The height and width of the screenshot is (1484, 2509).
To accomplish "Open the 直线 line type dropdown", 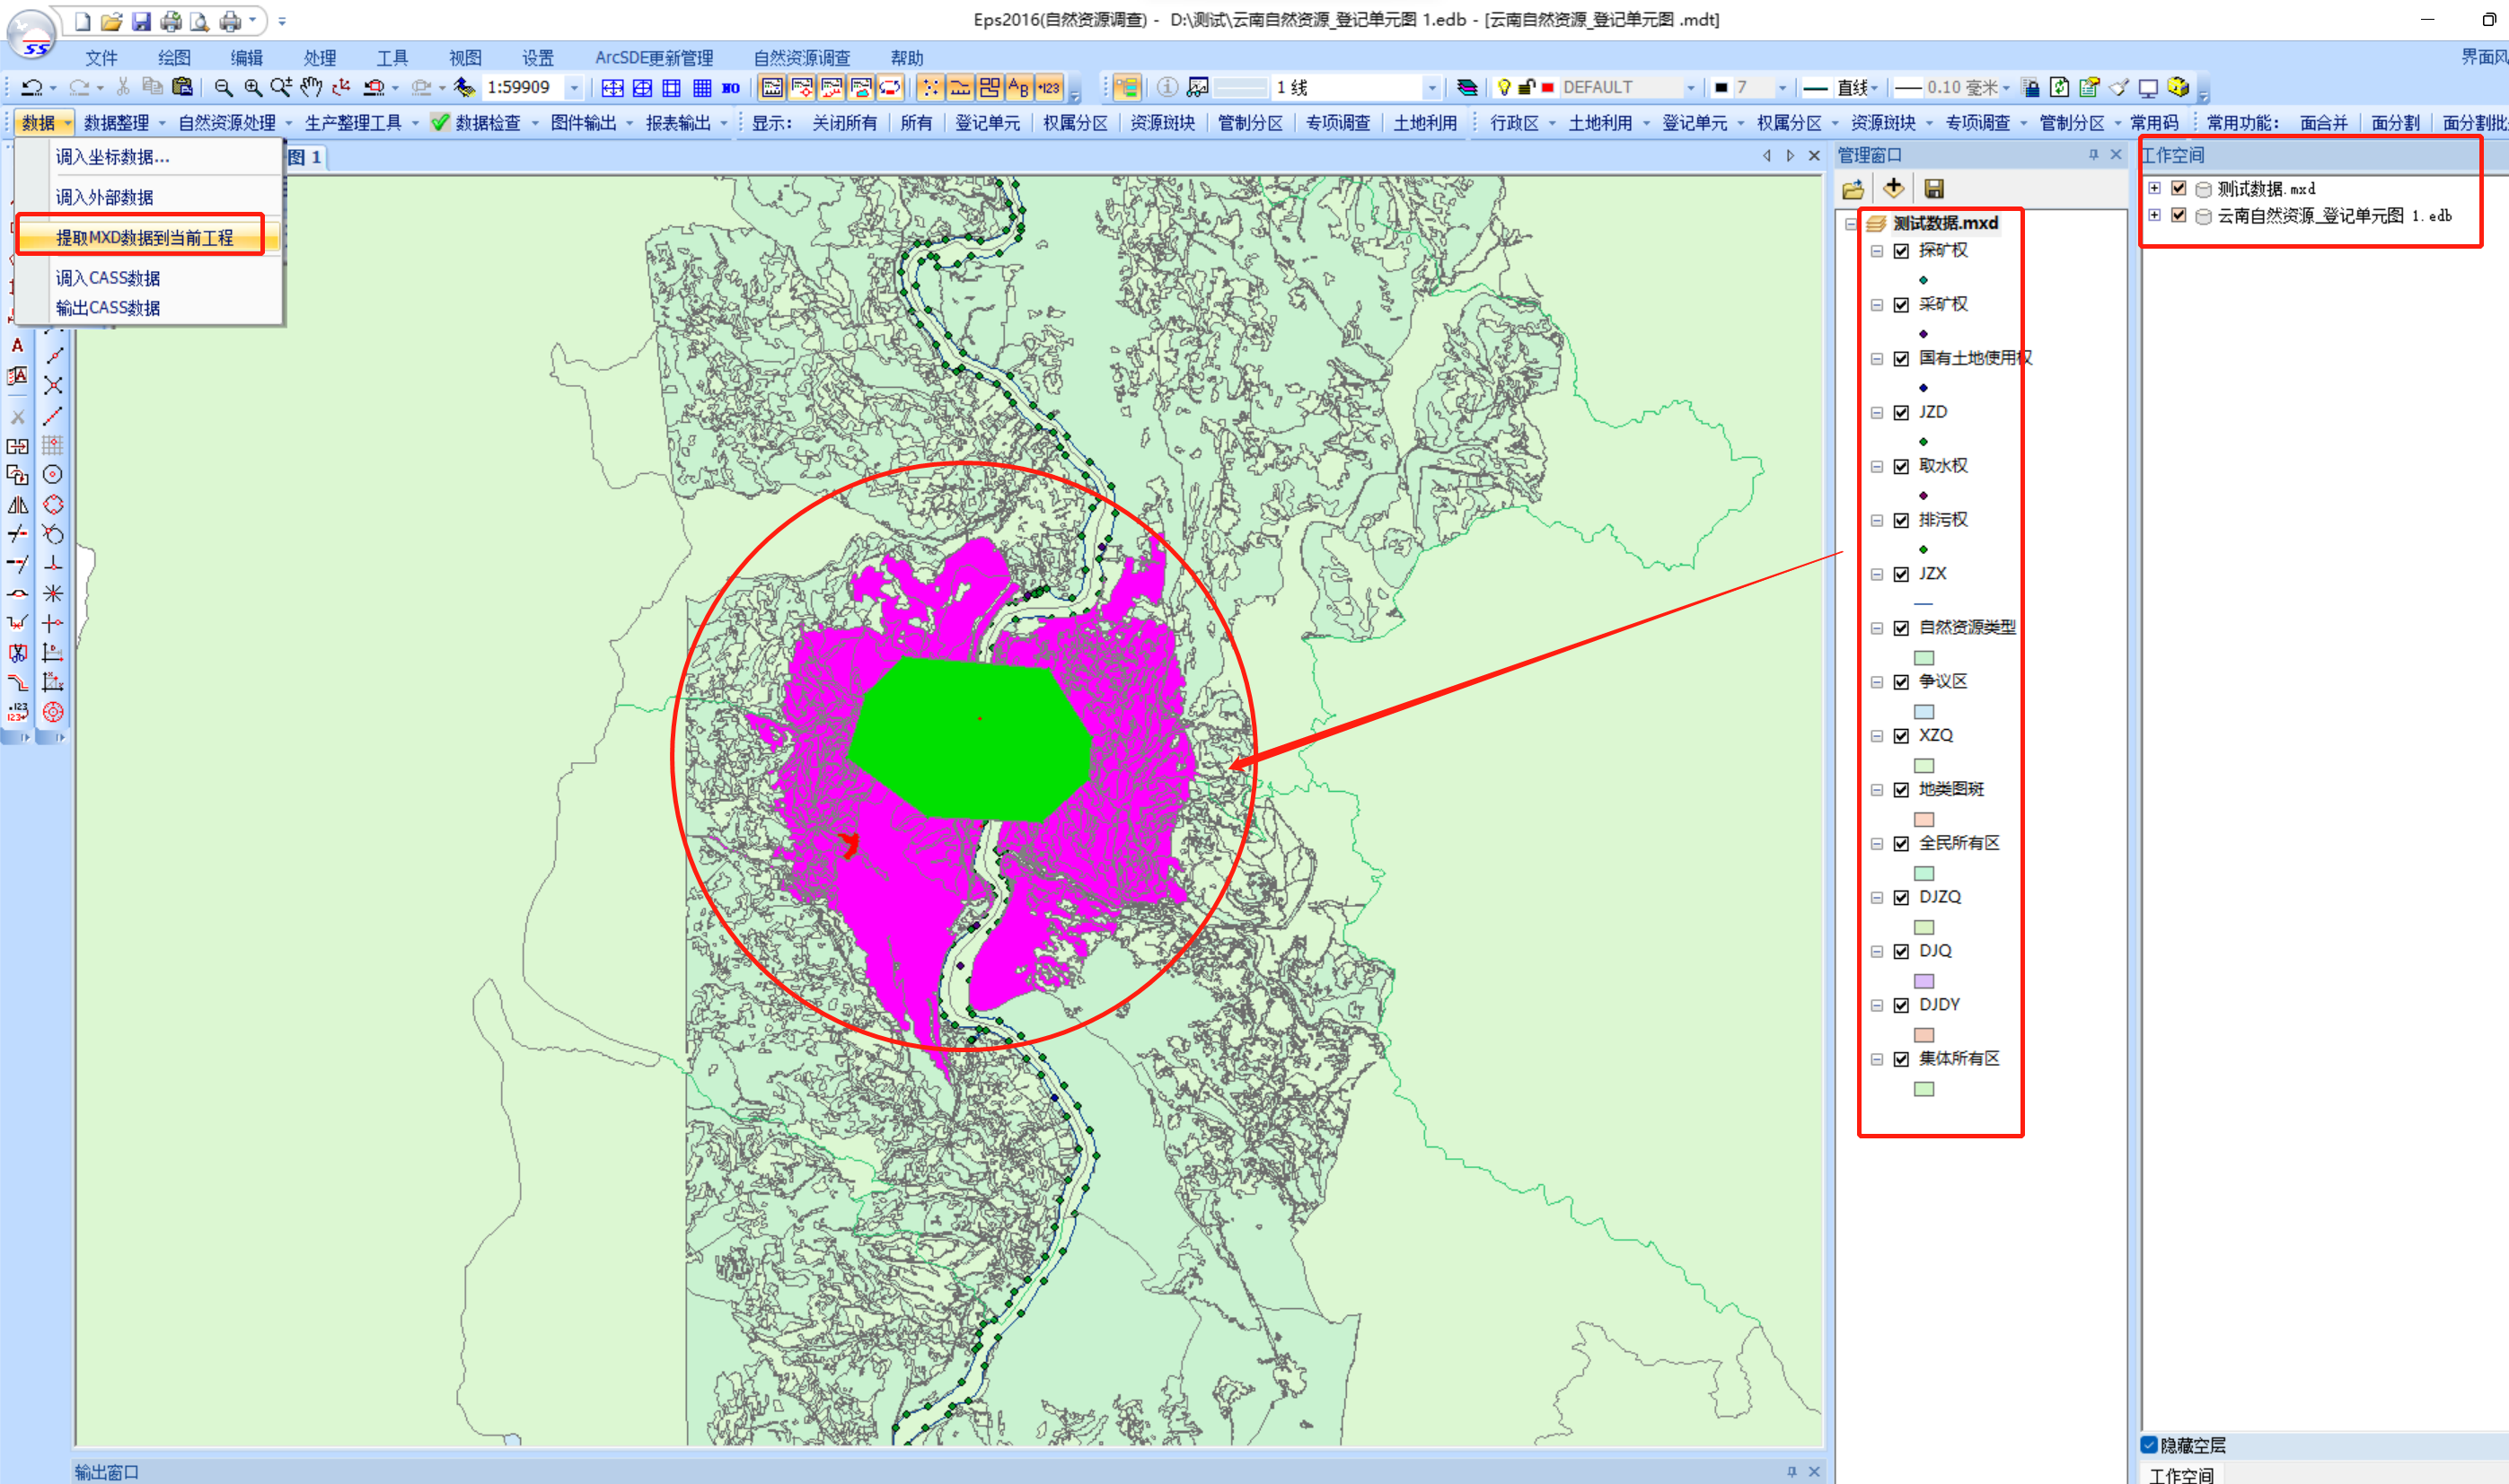I will [x=1874, y=88].
